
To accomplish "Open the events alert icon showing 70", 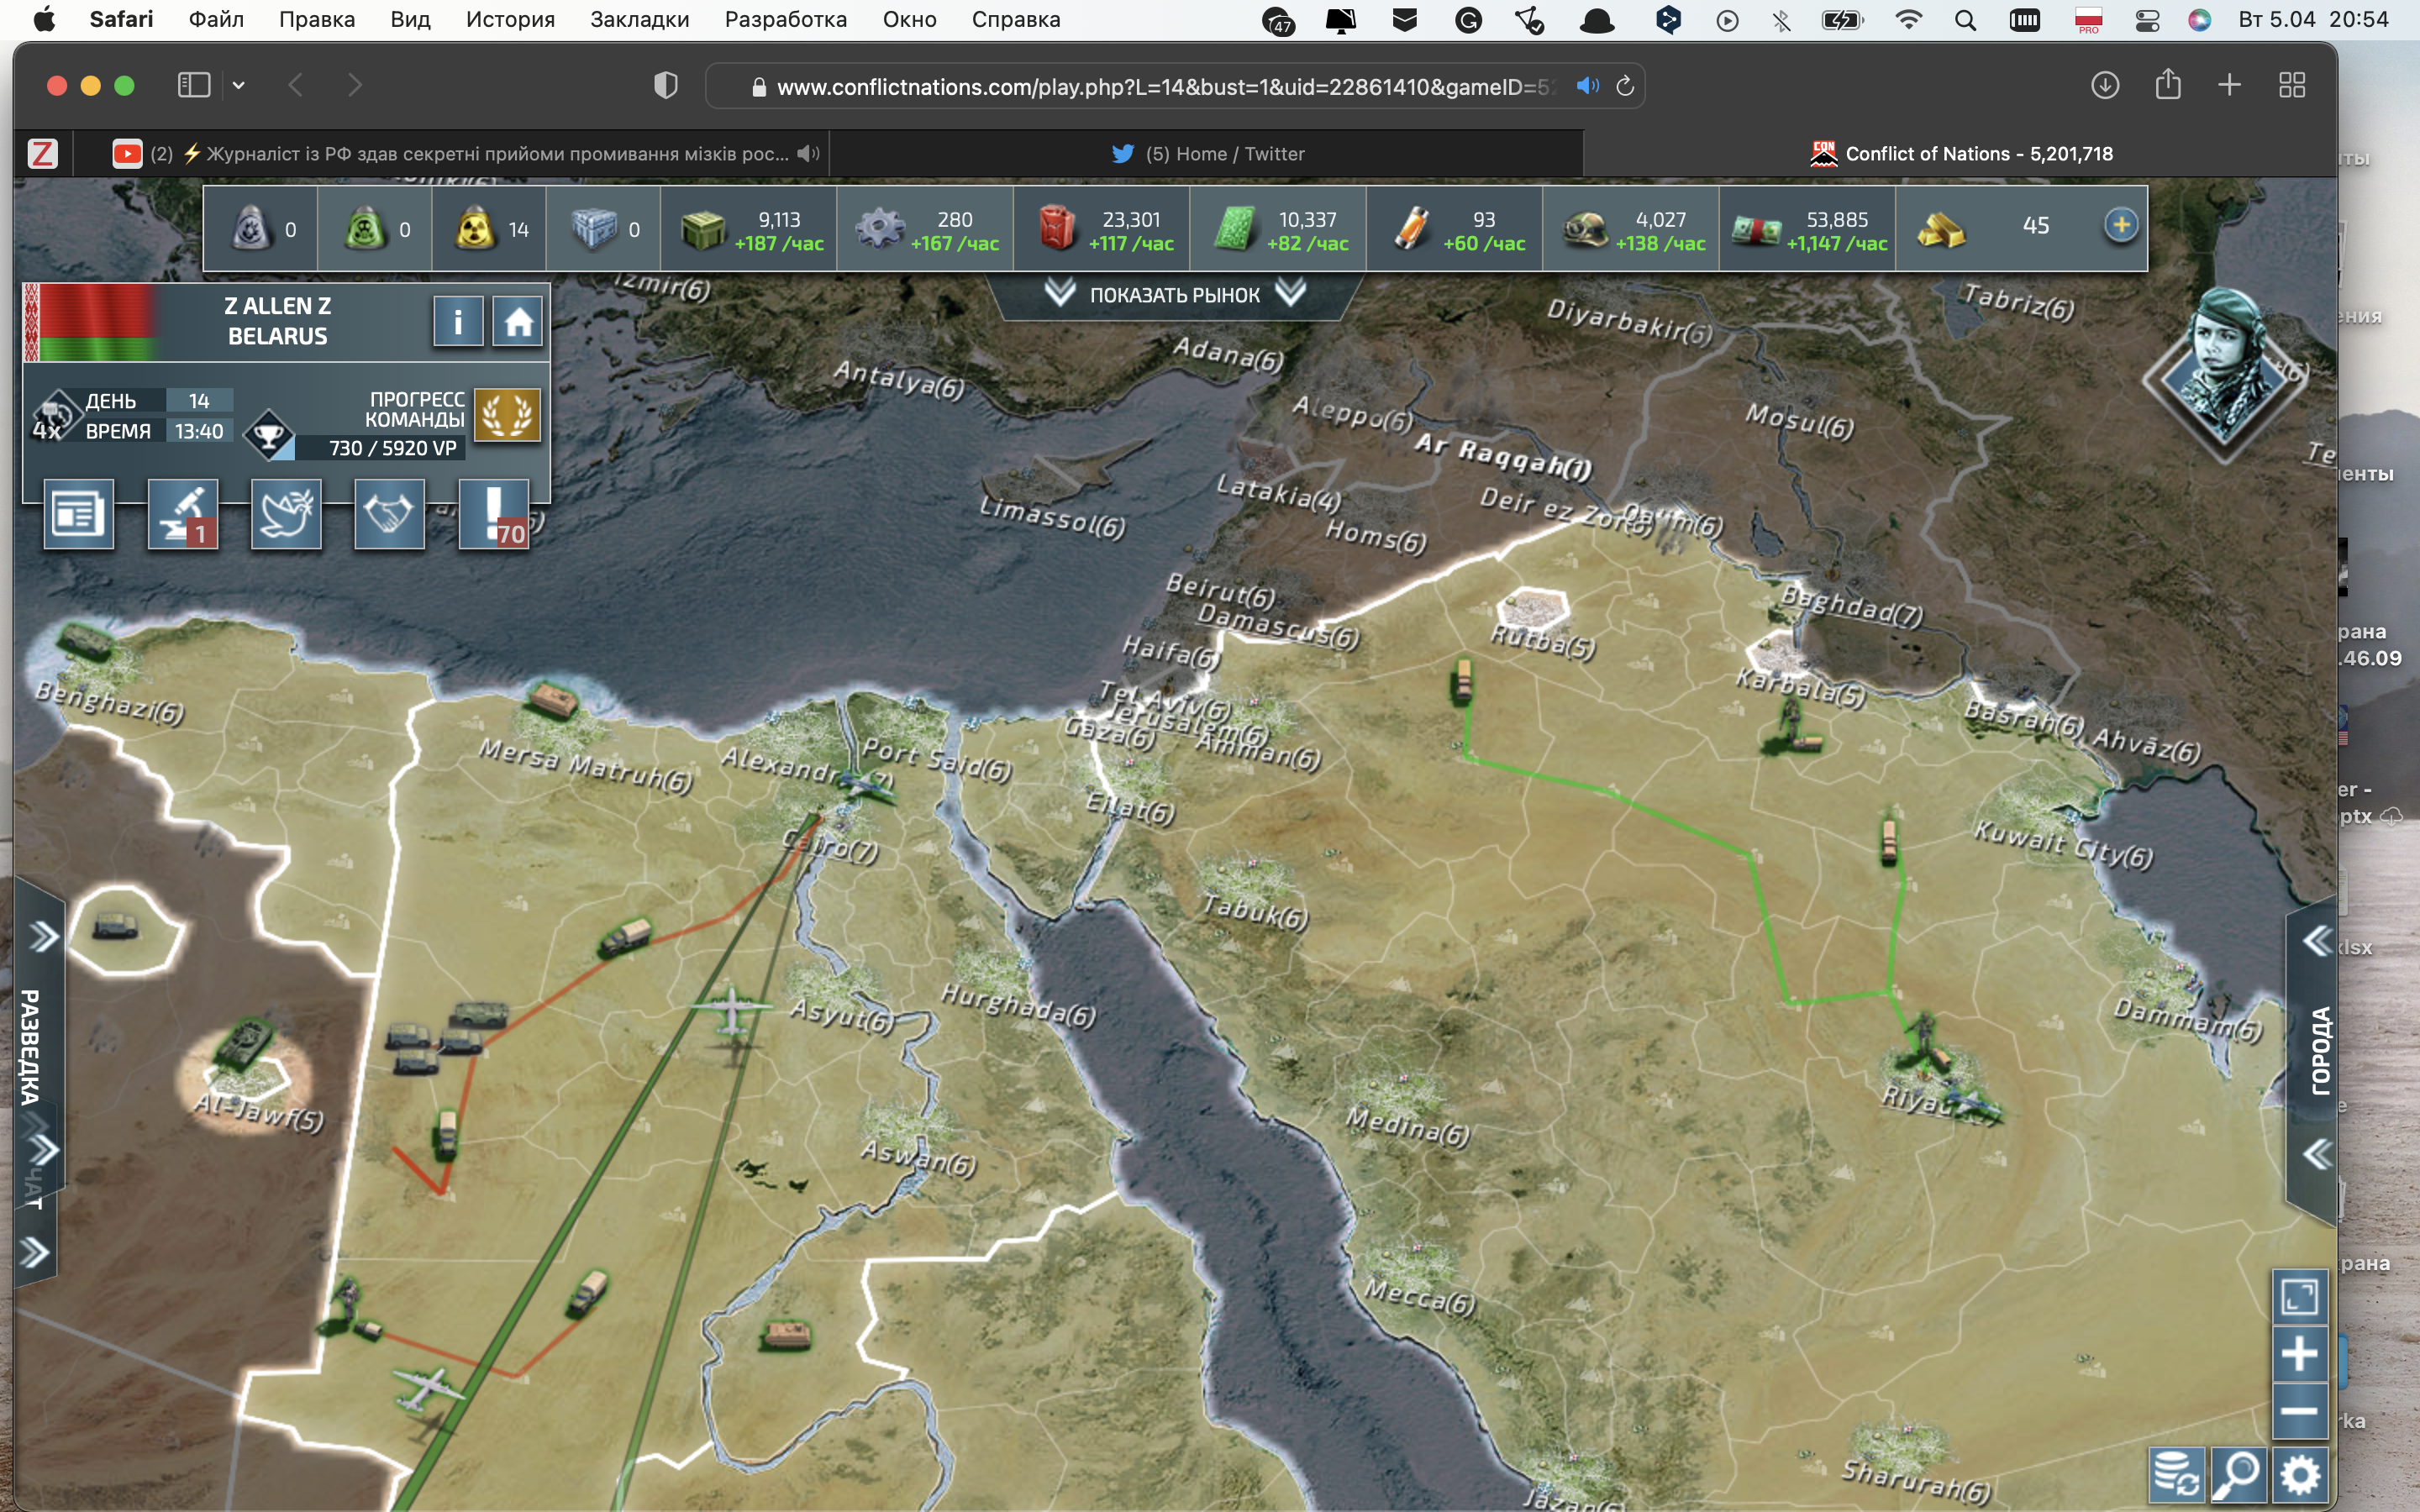I will (493, 514).
